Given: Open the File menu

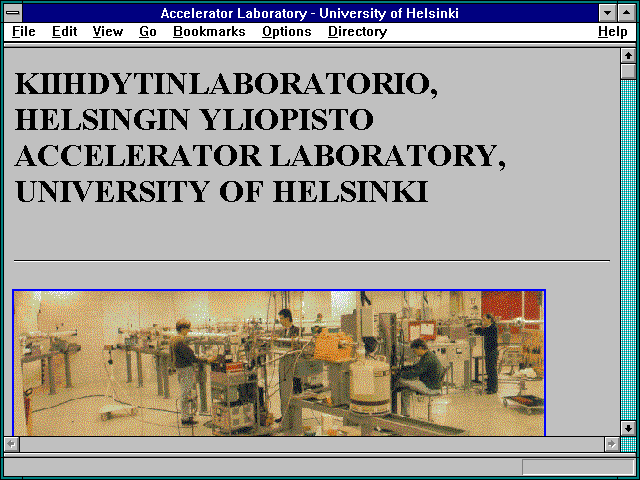Looking at the screenshot, I should pos(24,32).
